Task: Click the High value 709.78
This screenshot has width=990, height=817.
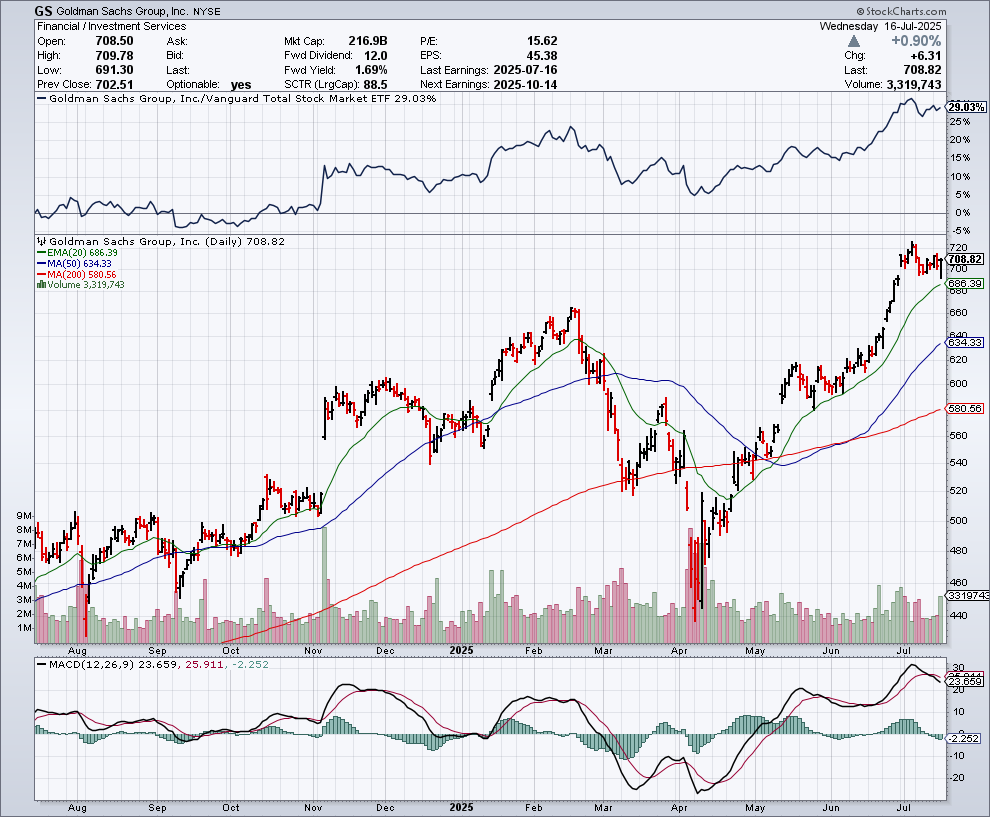Action: click(x=114, y=56)
